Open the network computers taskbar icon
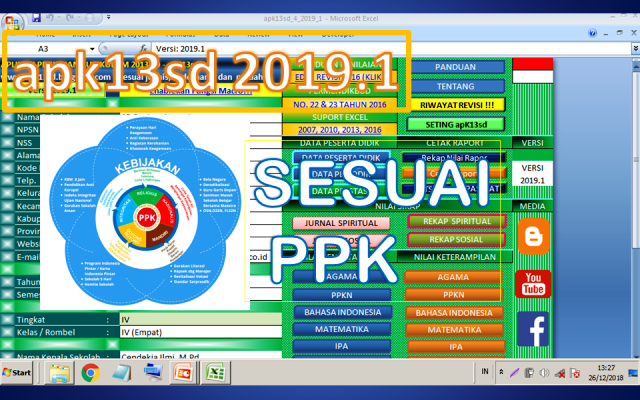 [x=153, y=373]
